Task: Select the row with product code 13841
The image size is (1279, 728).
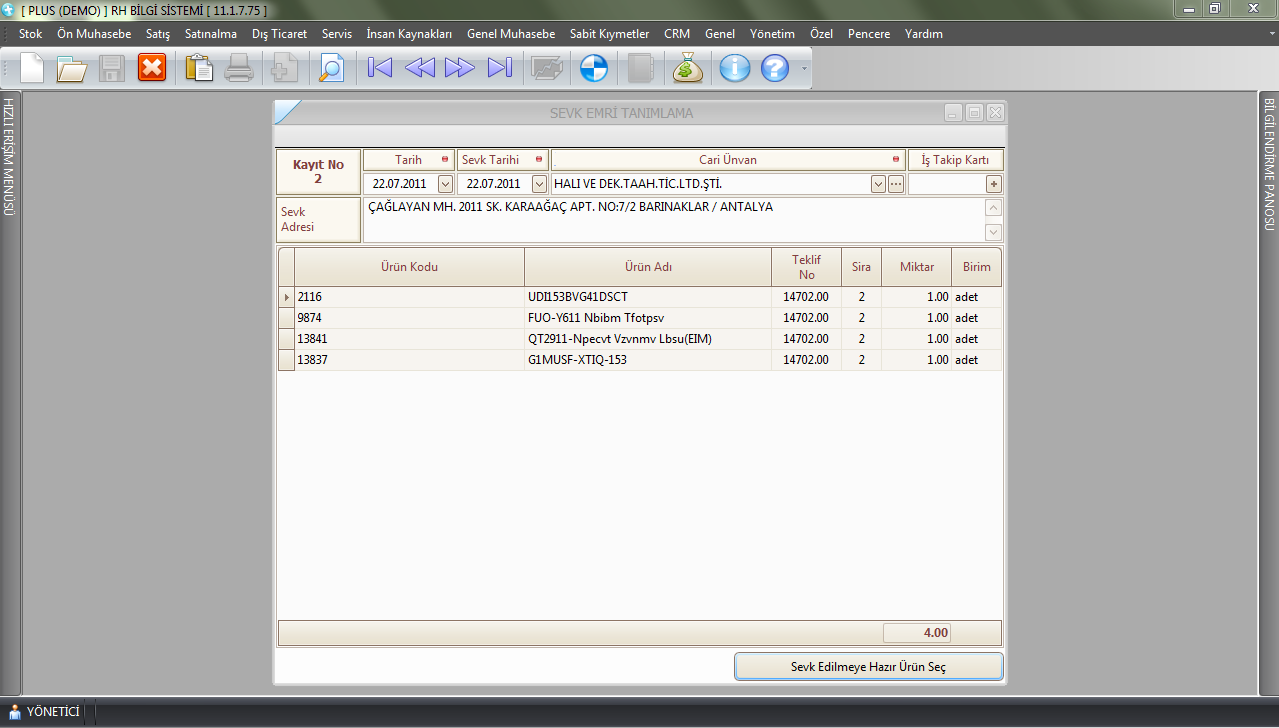Action: click(x=410, y=339)
